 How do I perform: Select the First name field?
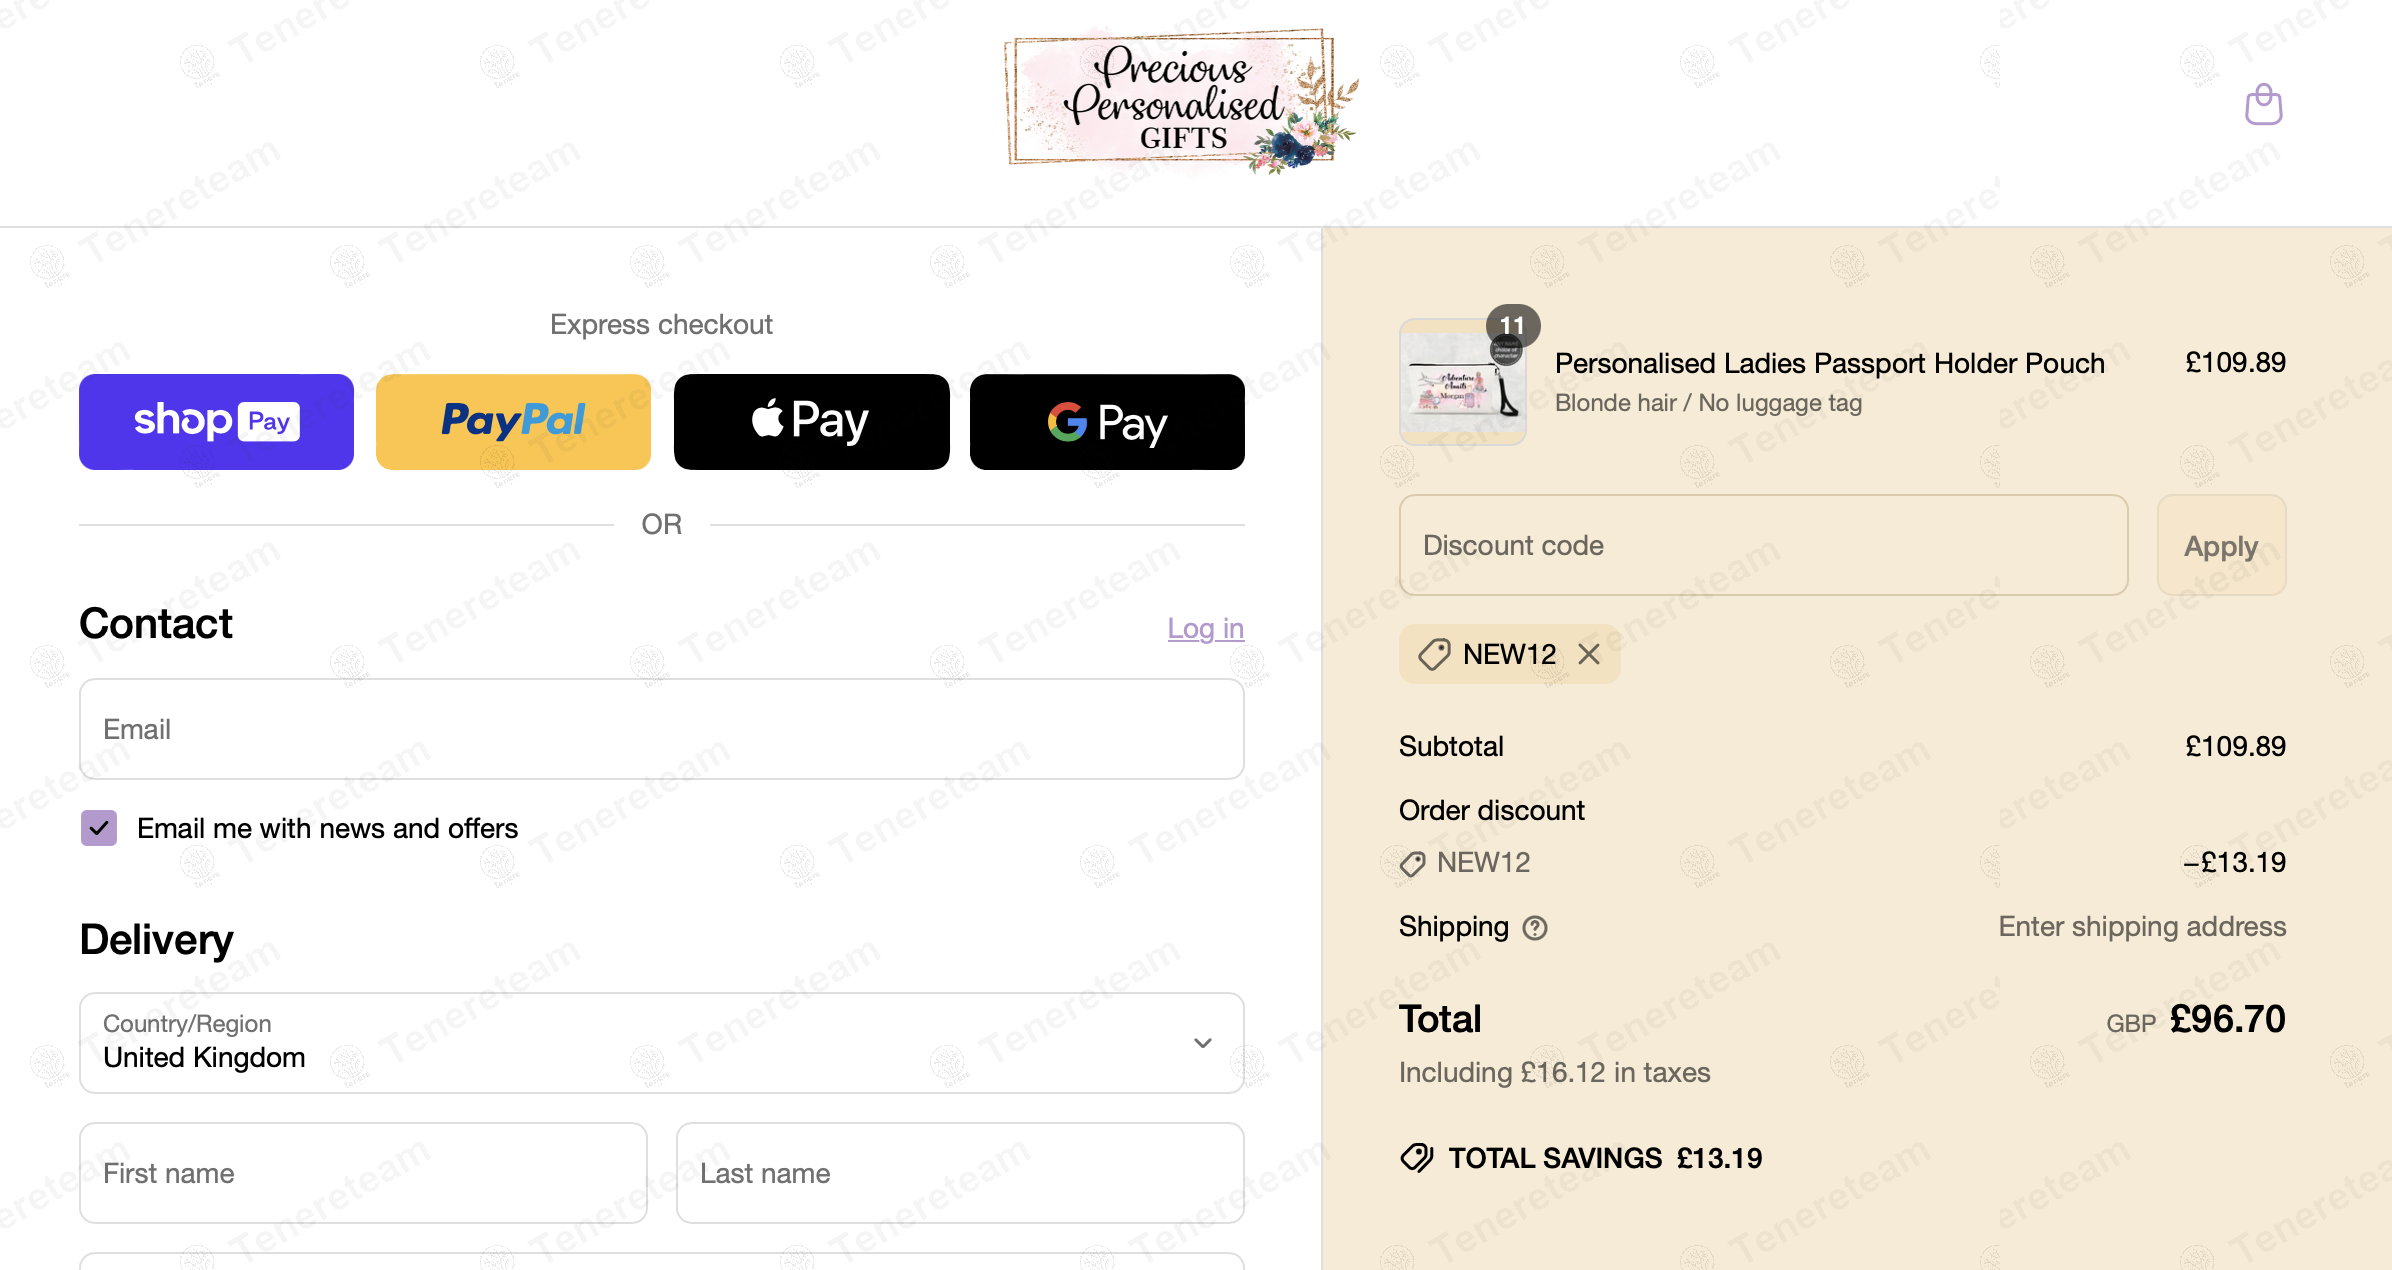363,1173
